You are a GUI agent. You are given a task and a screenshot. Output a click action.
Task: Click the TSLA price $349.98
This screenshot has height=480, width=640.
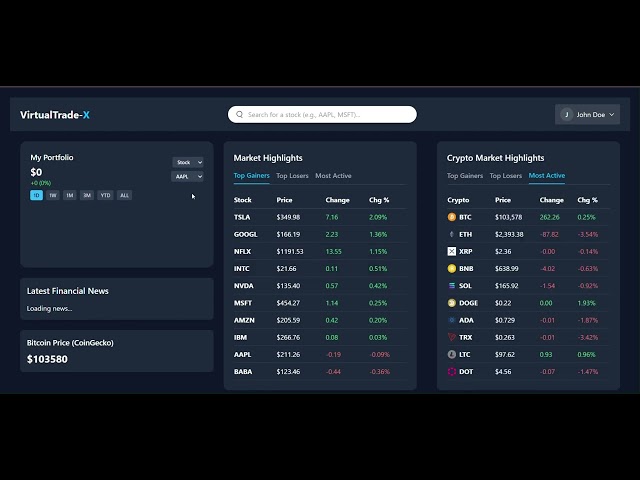point(288,217)
